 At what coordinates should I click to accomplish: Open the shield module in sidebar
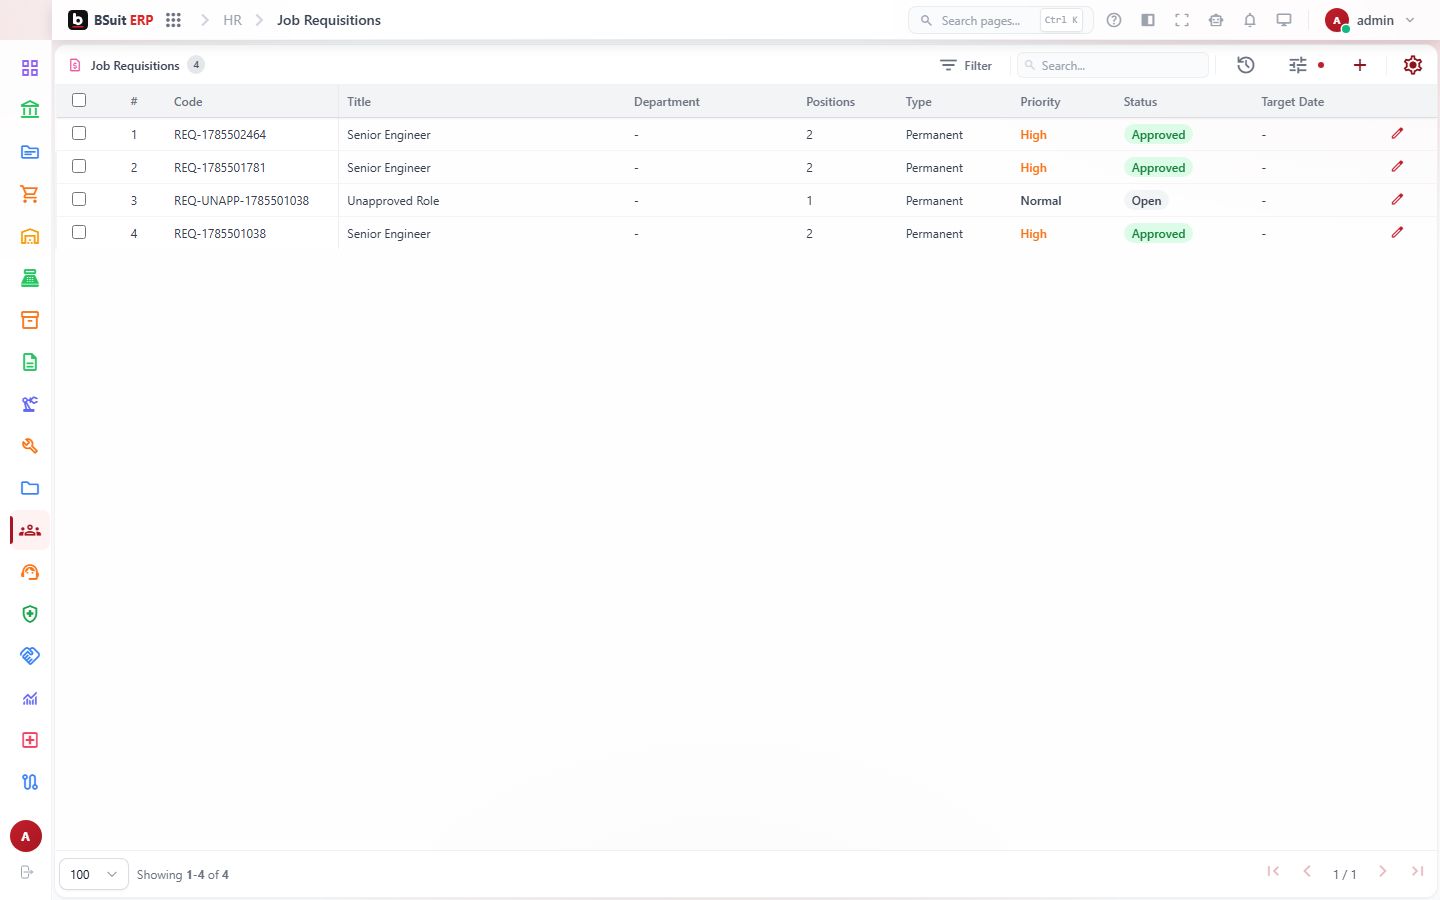click(30, 614)
